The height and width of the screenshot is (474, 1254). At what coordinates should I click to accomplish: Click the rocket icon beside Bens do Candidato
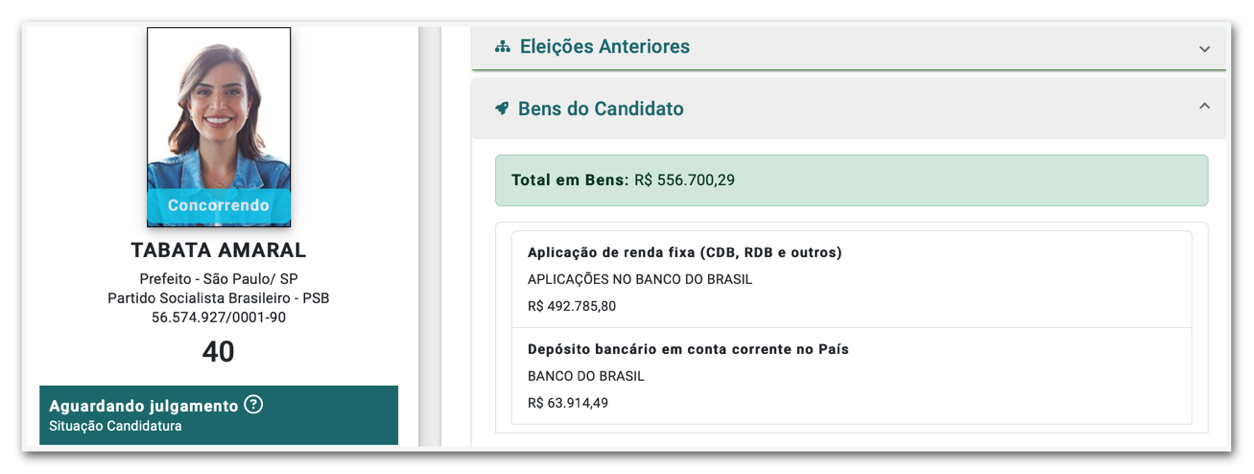click(x=502, y=108)
